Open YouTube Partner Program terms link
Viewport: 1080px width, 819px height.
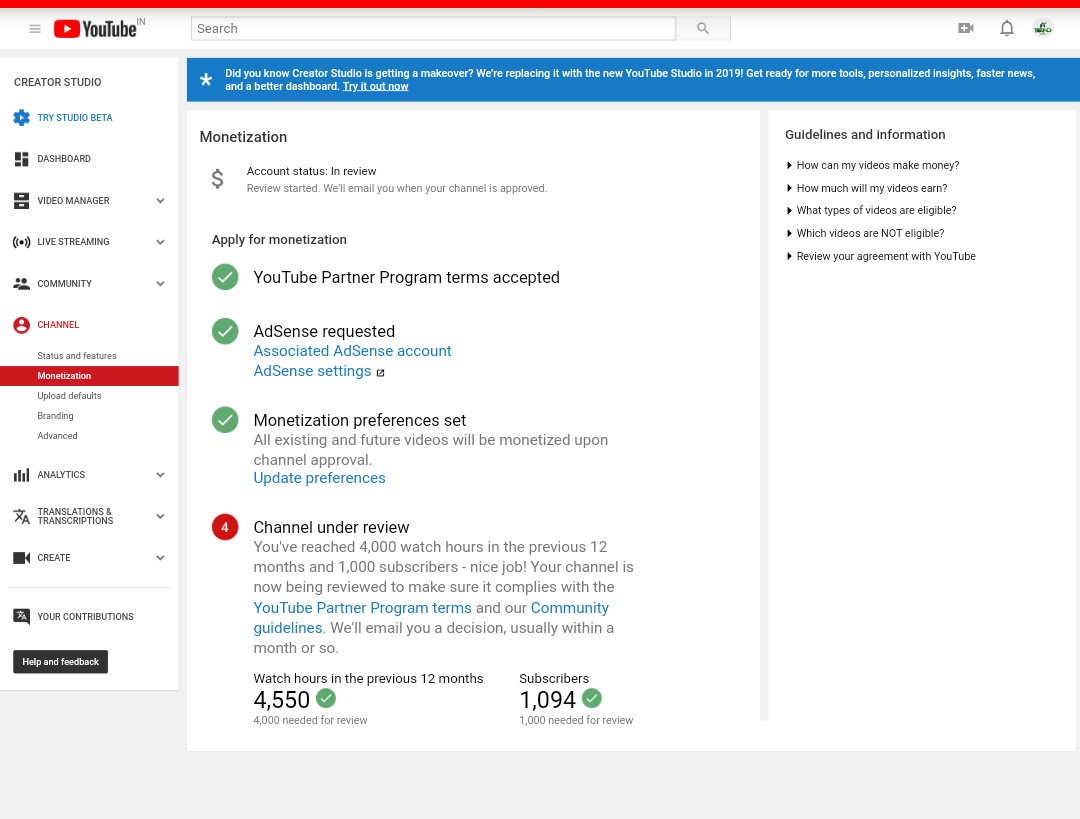(362, 608)
